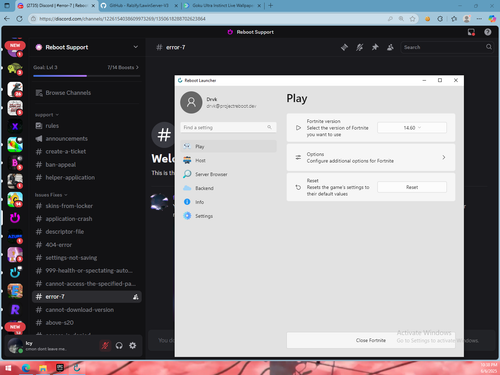Click Reboot Launcher icon in taskbar

(77, 368)
